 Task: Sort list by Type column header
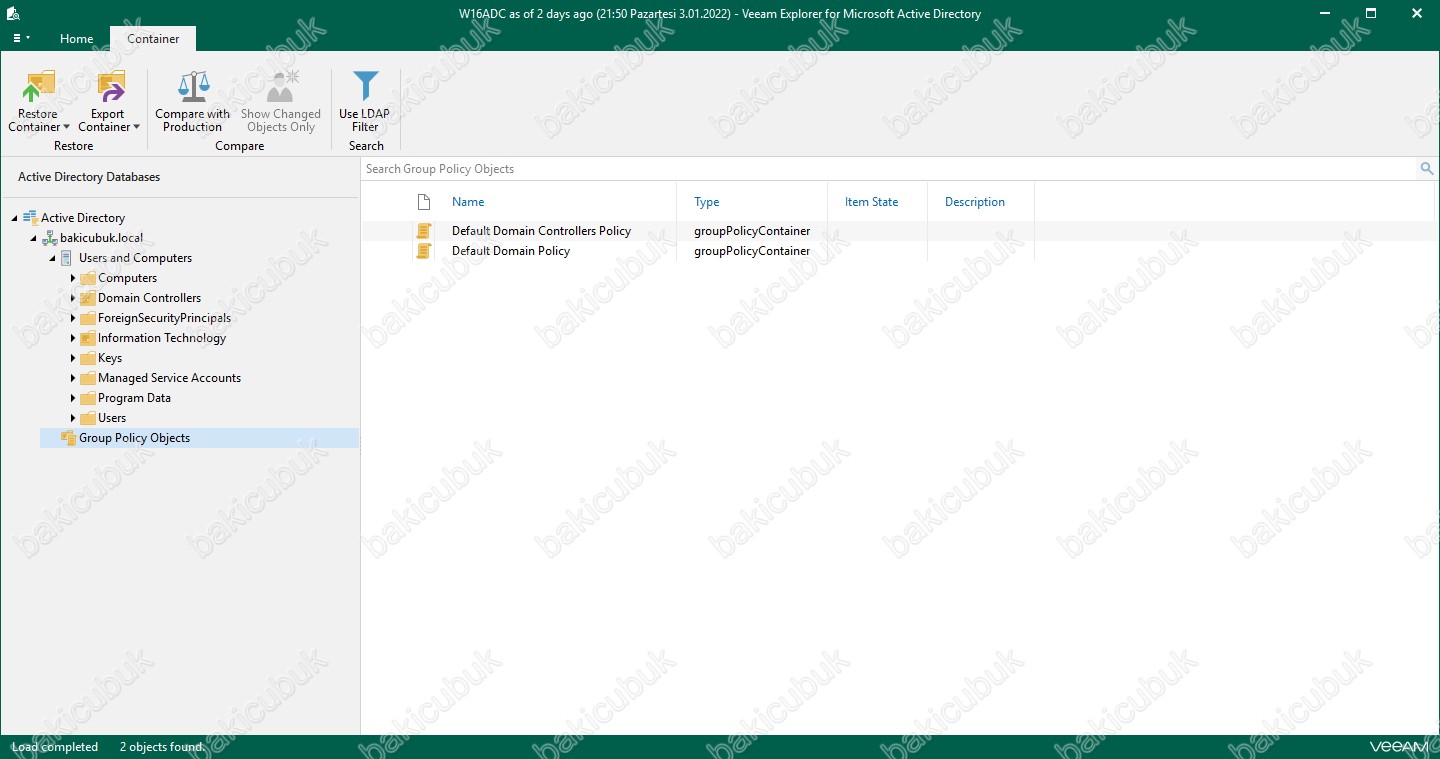706,202
